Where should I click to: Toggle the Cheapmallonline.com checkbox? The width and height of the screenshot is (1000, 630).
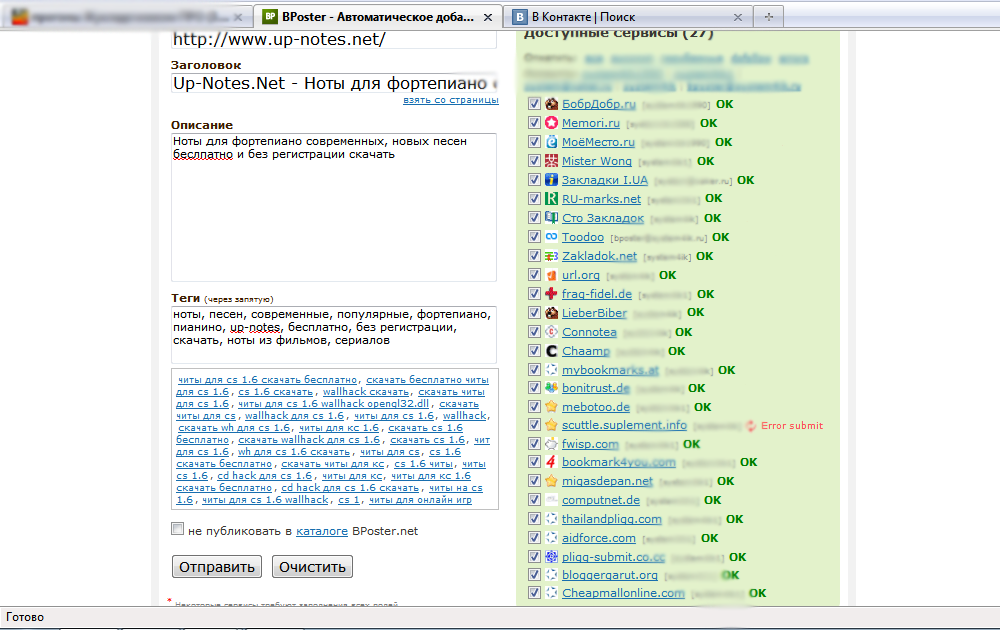click(x=534, y=592)
